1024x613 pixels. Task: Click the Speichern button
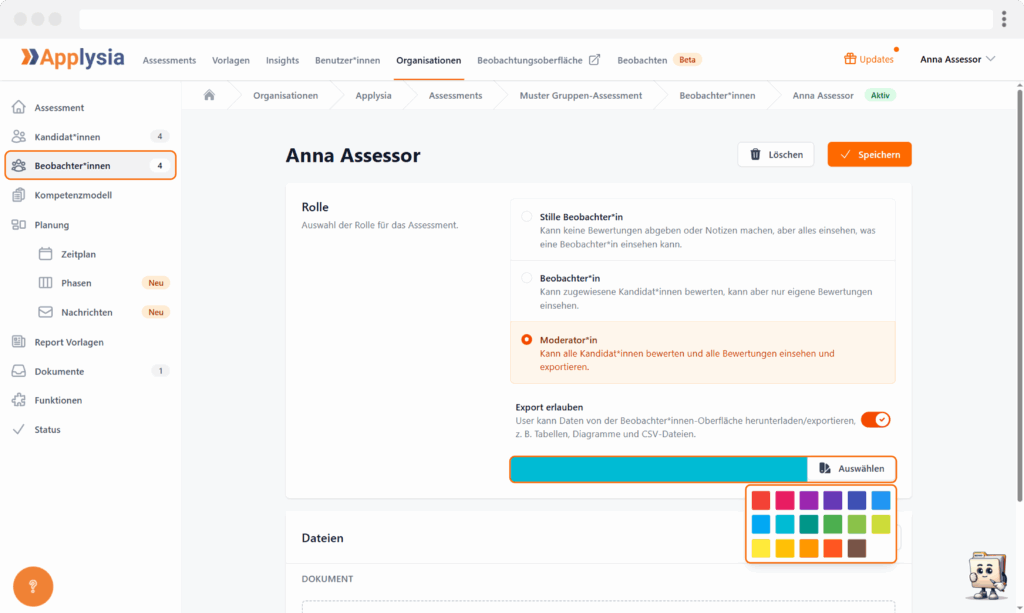click(869, 155)
